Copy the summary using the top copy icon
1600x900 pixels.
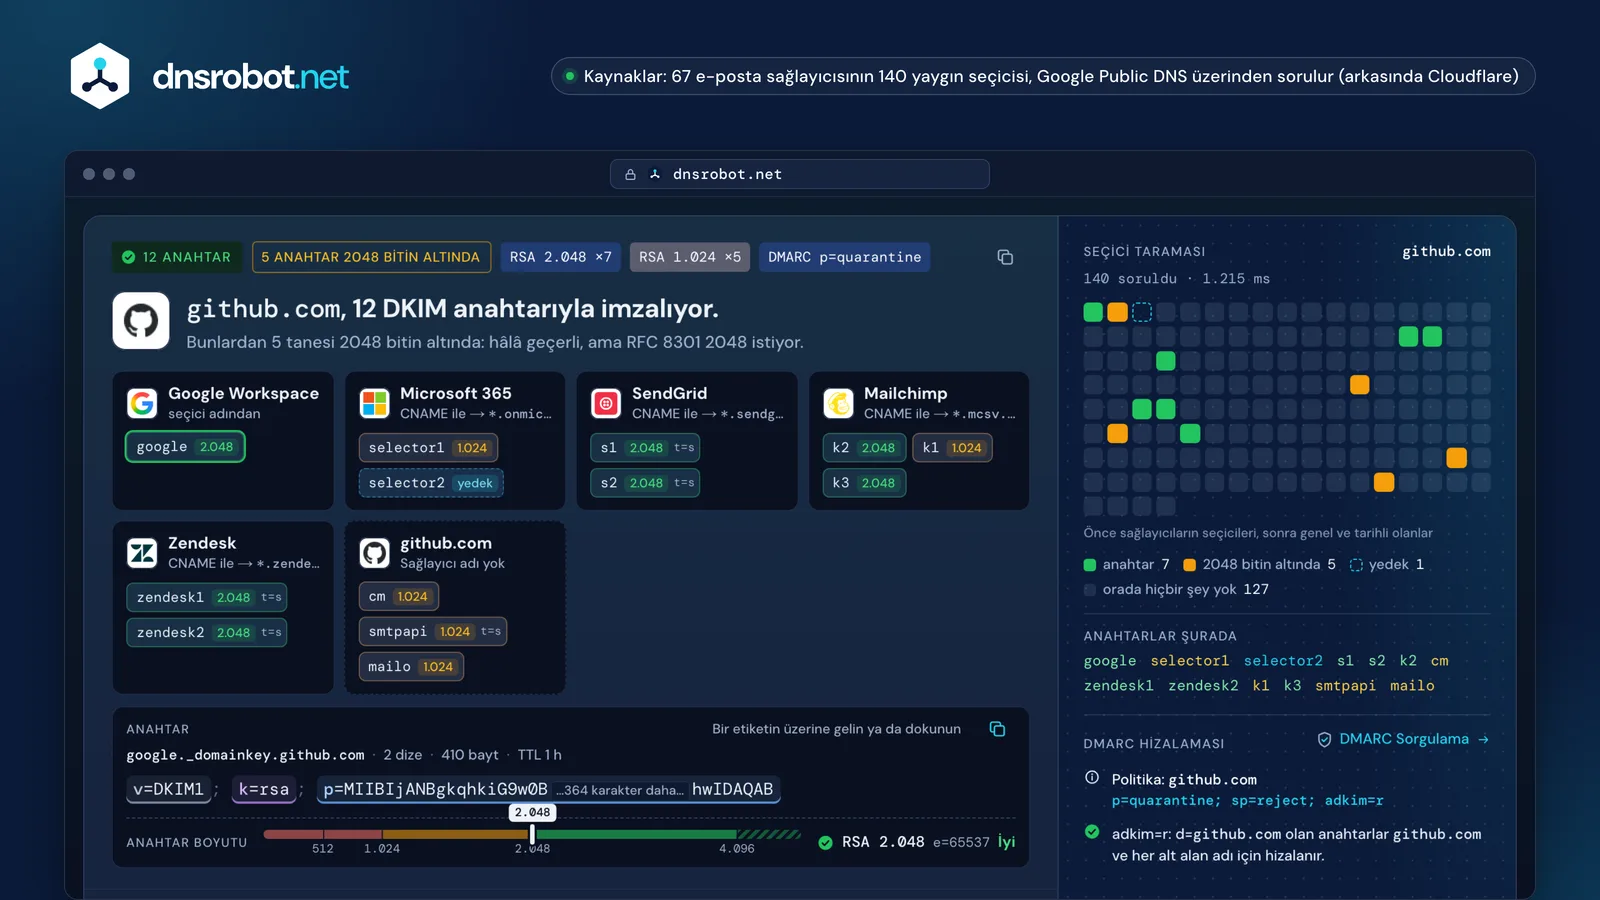click(x=1005, y=257)
